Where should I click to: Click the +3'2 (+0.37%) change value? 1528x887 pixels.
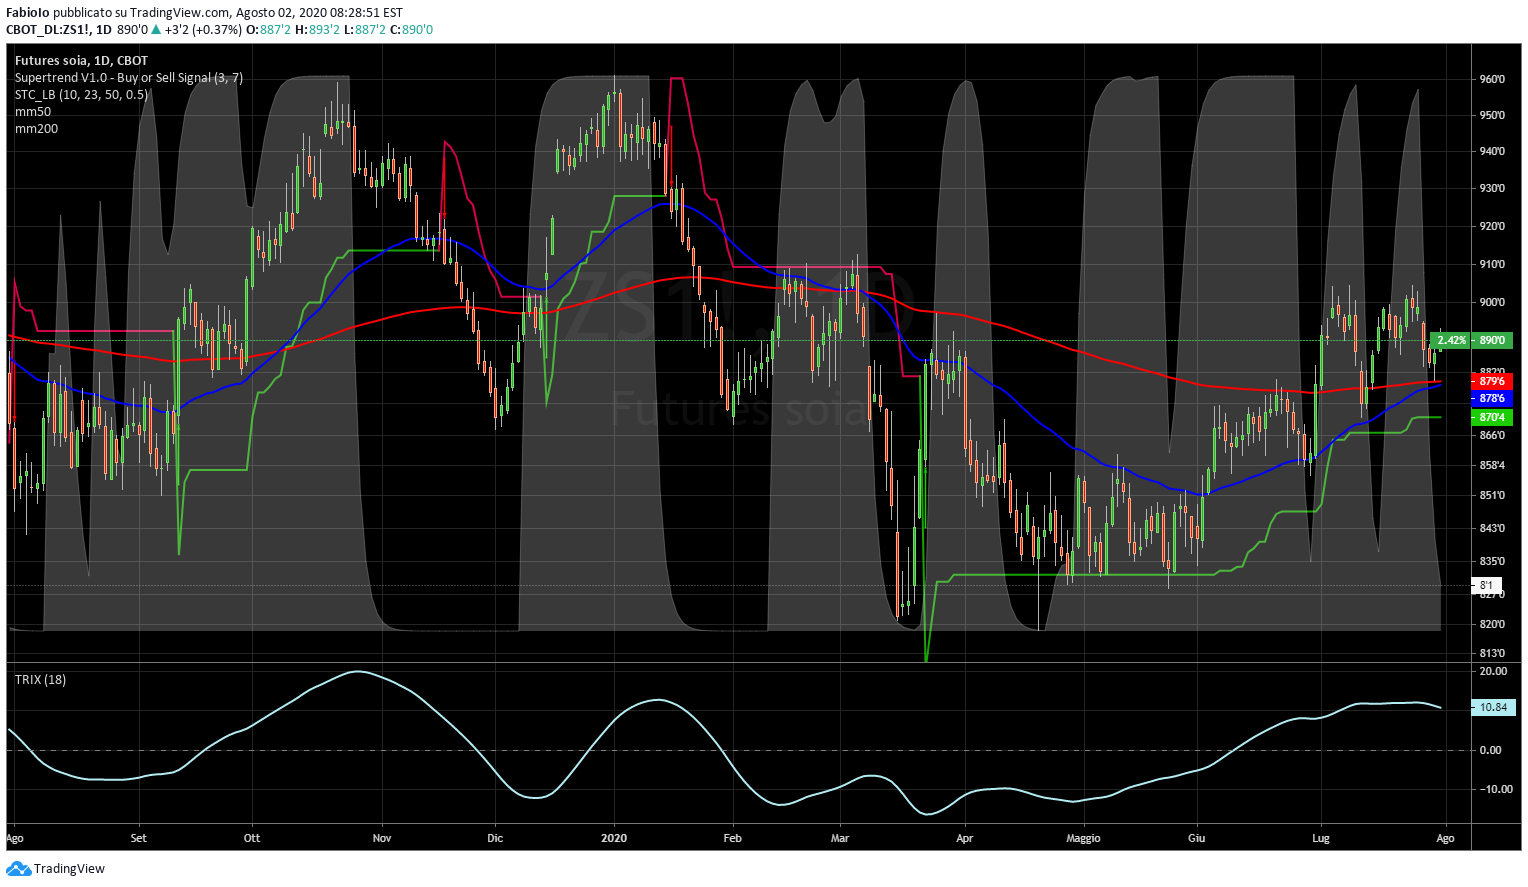pos(203,29)
